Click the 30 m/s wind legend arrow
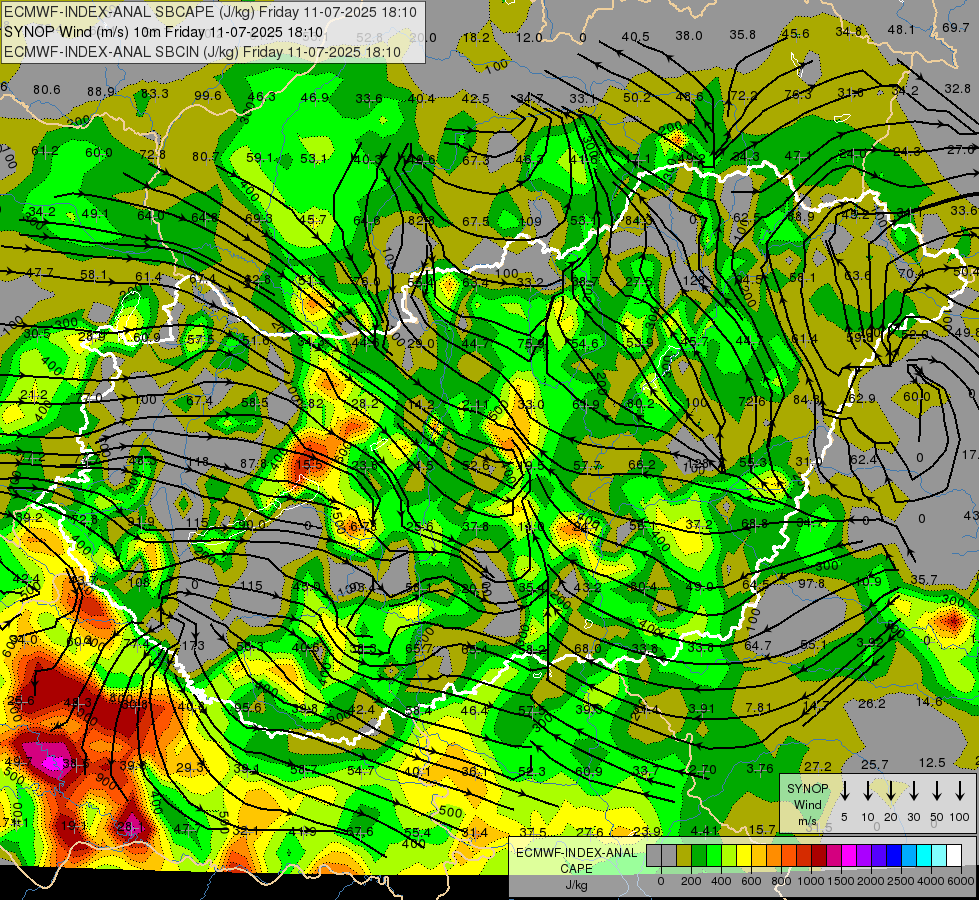The image size is (979, 900). (x=913, y=790)
